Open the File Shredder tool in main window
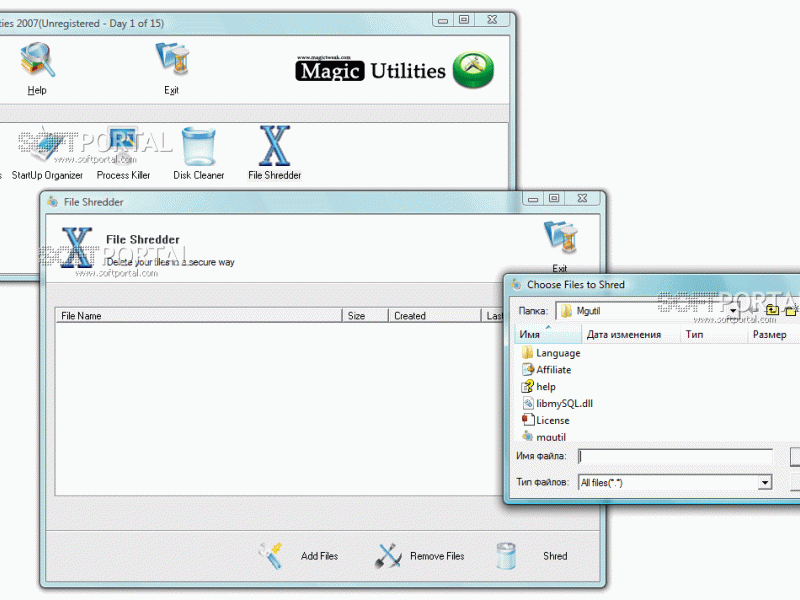This screenshot has height=600, width=800. [274, 153]
